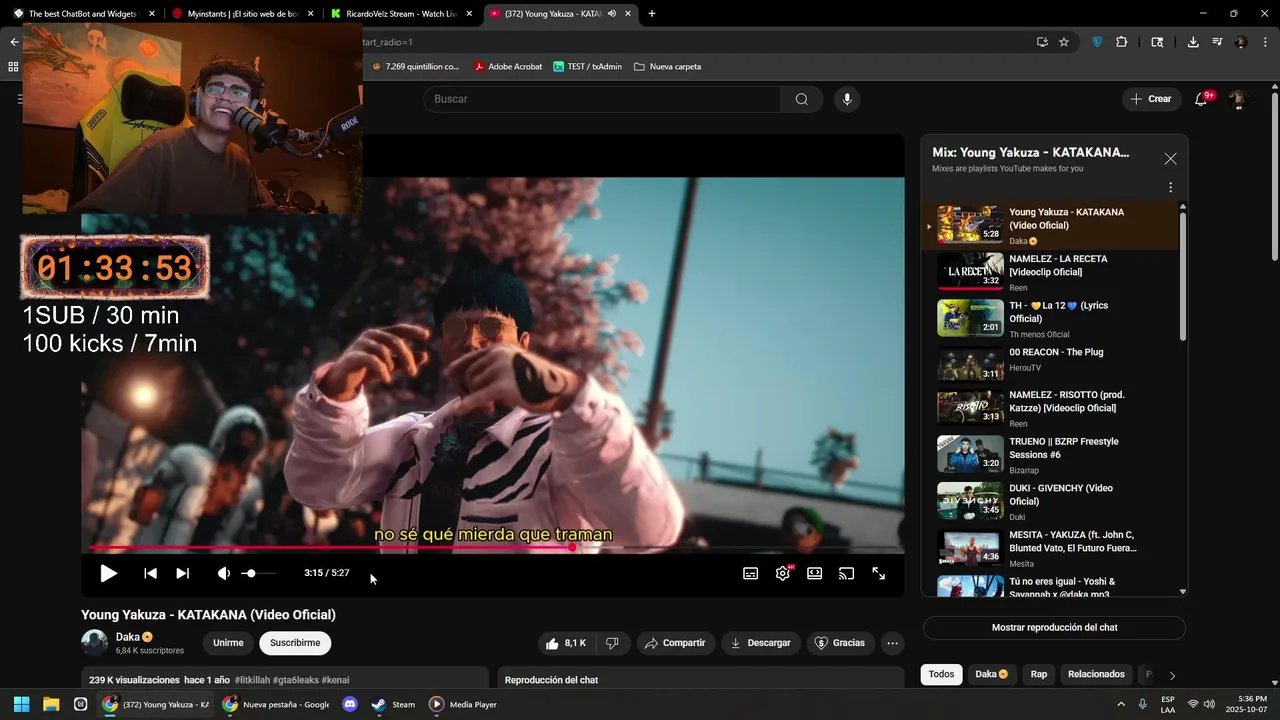Click the Descargar button

tap(760, 643)
